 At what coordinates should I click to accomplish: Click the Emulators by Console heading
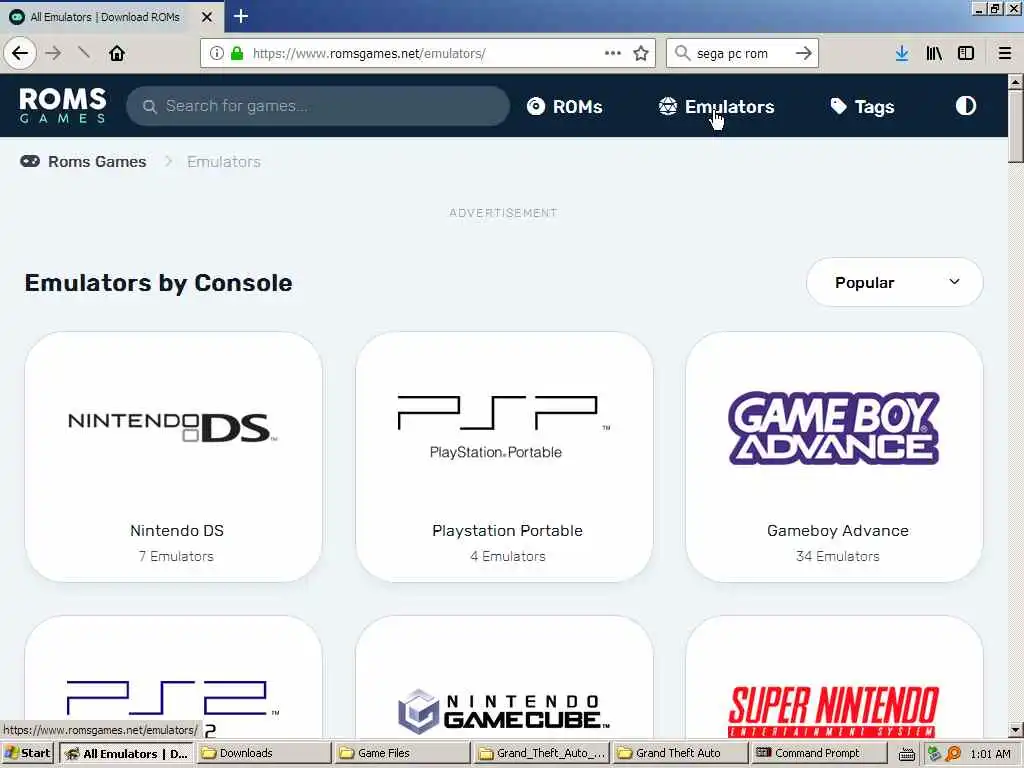(x=159, y=283)
